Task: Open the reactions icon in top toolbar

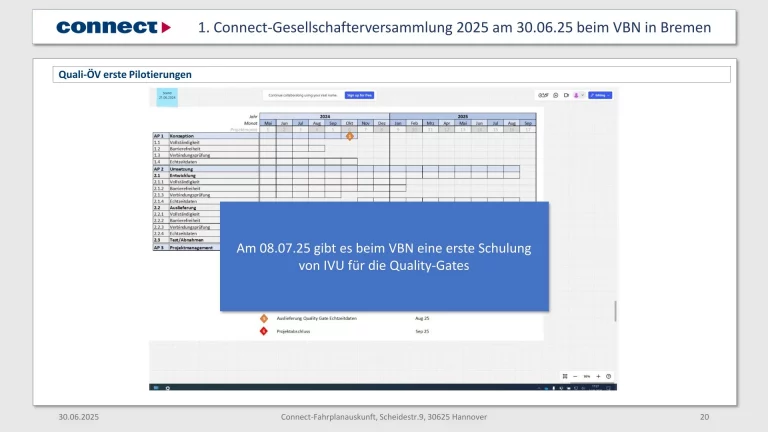Action: coord(555,95)
